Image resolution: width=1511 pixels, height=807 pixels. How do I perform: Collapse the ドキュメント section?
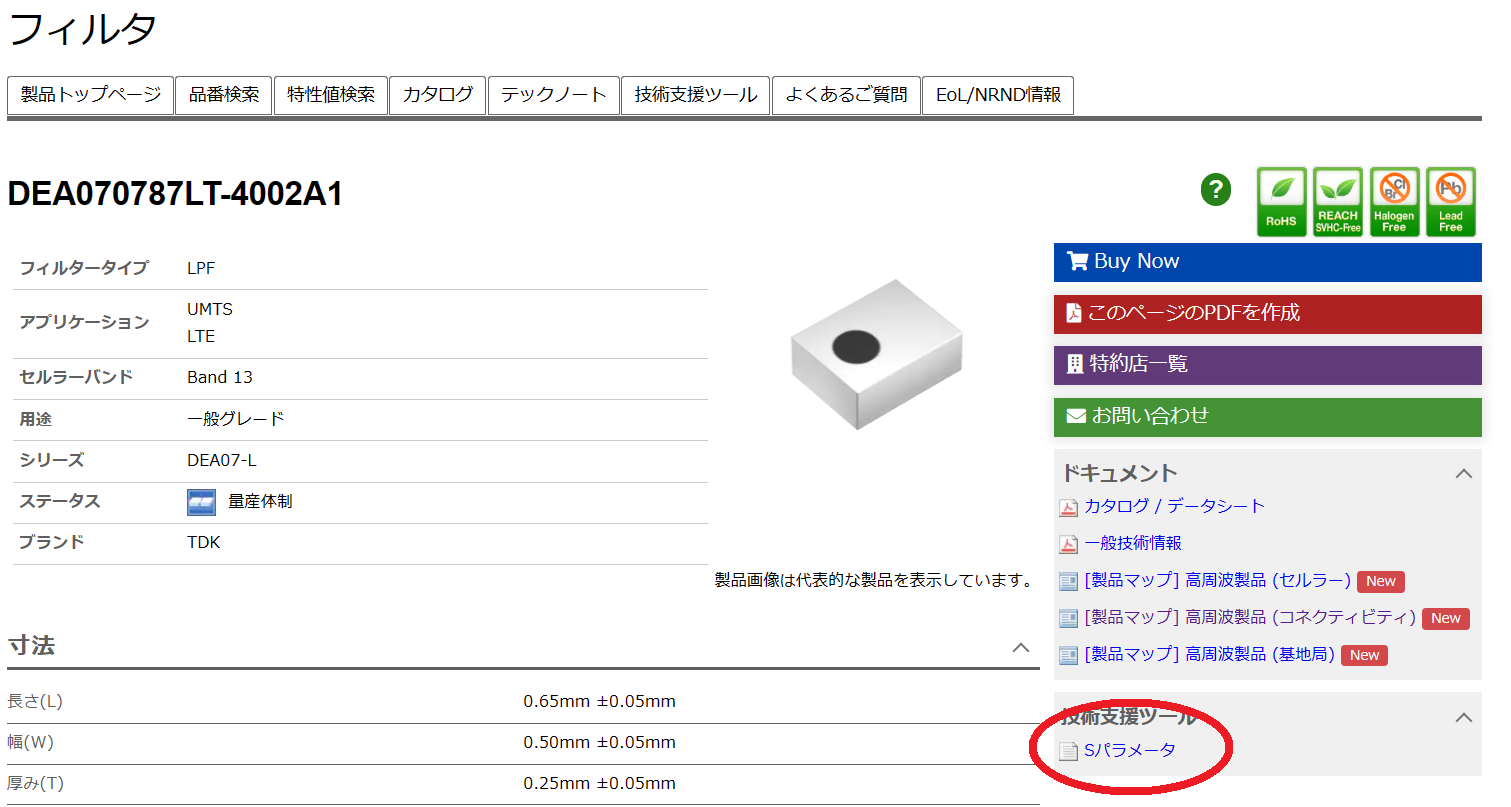tap(1463, 474)
